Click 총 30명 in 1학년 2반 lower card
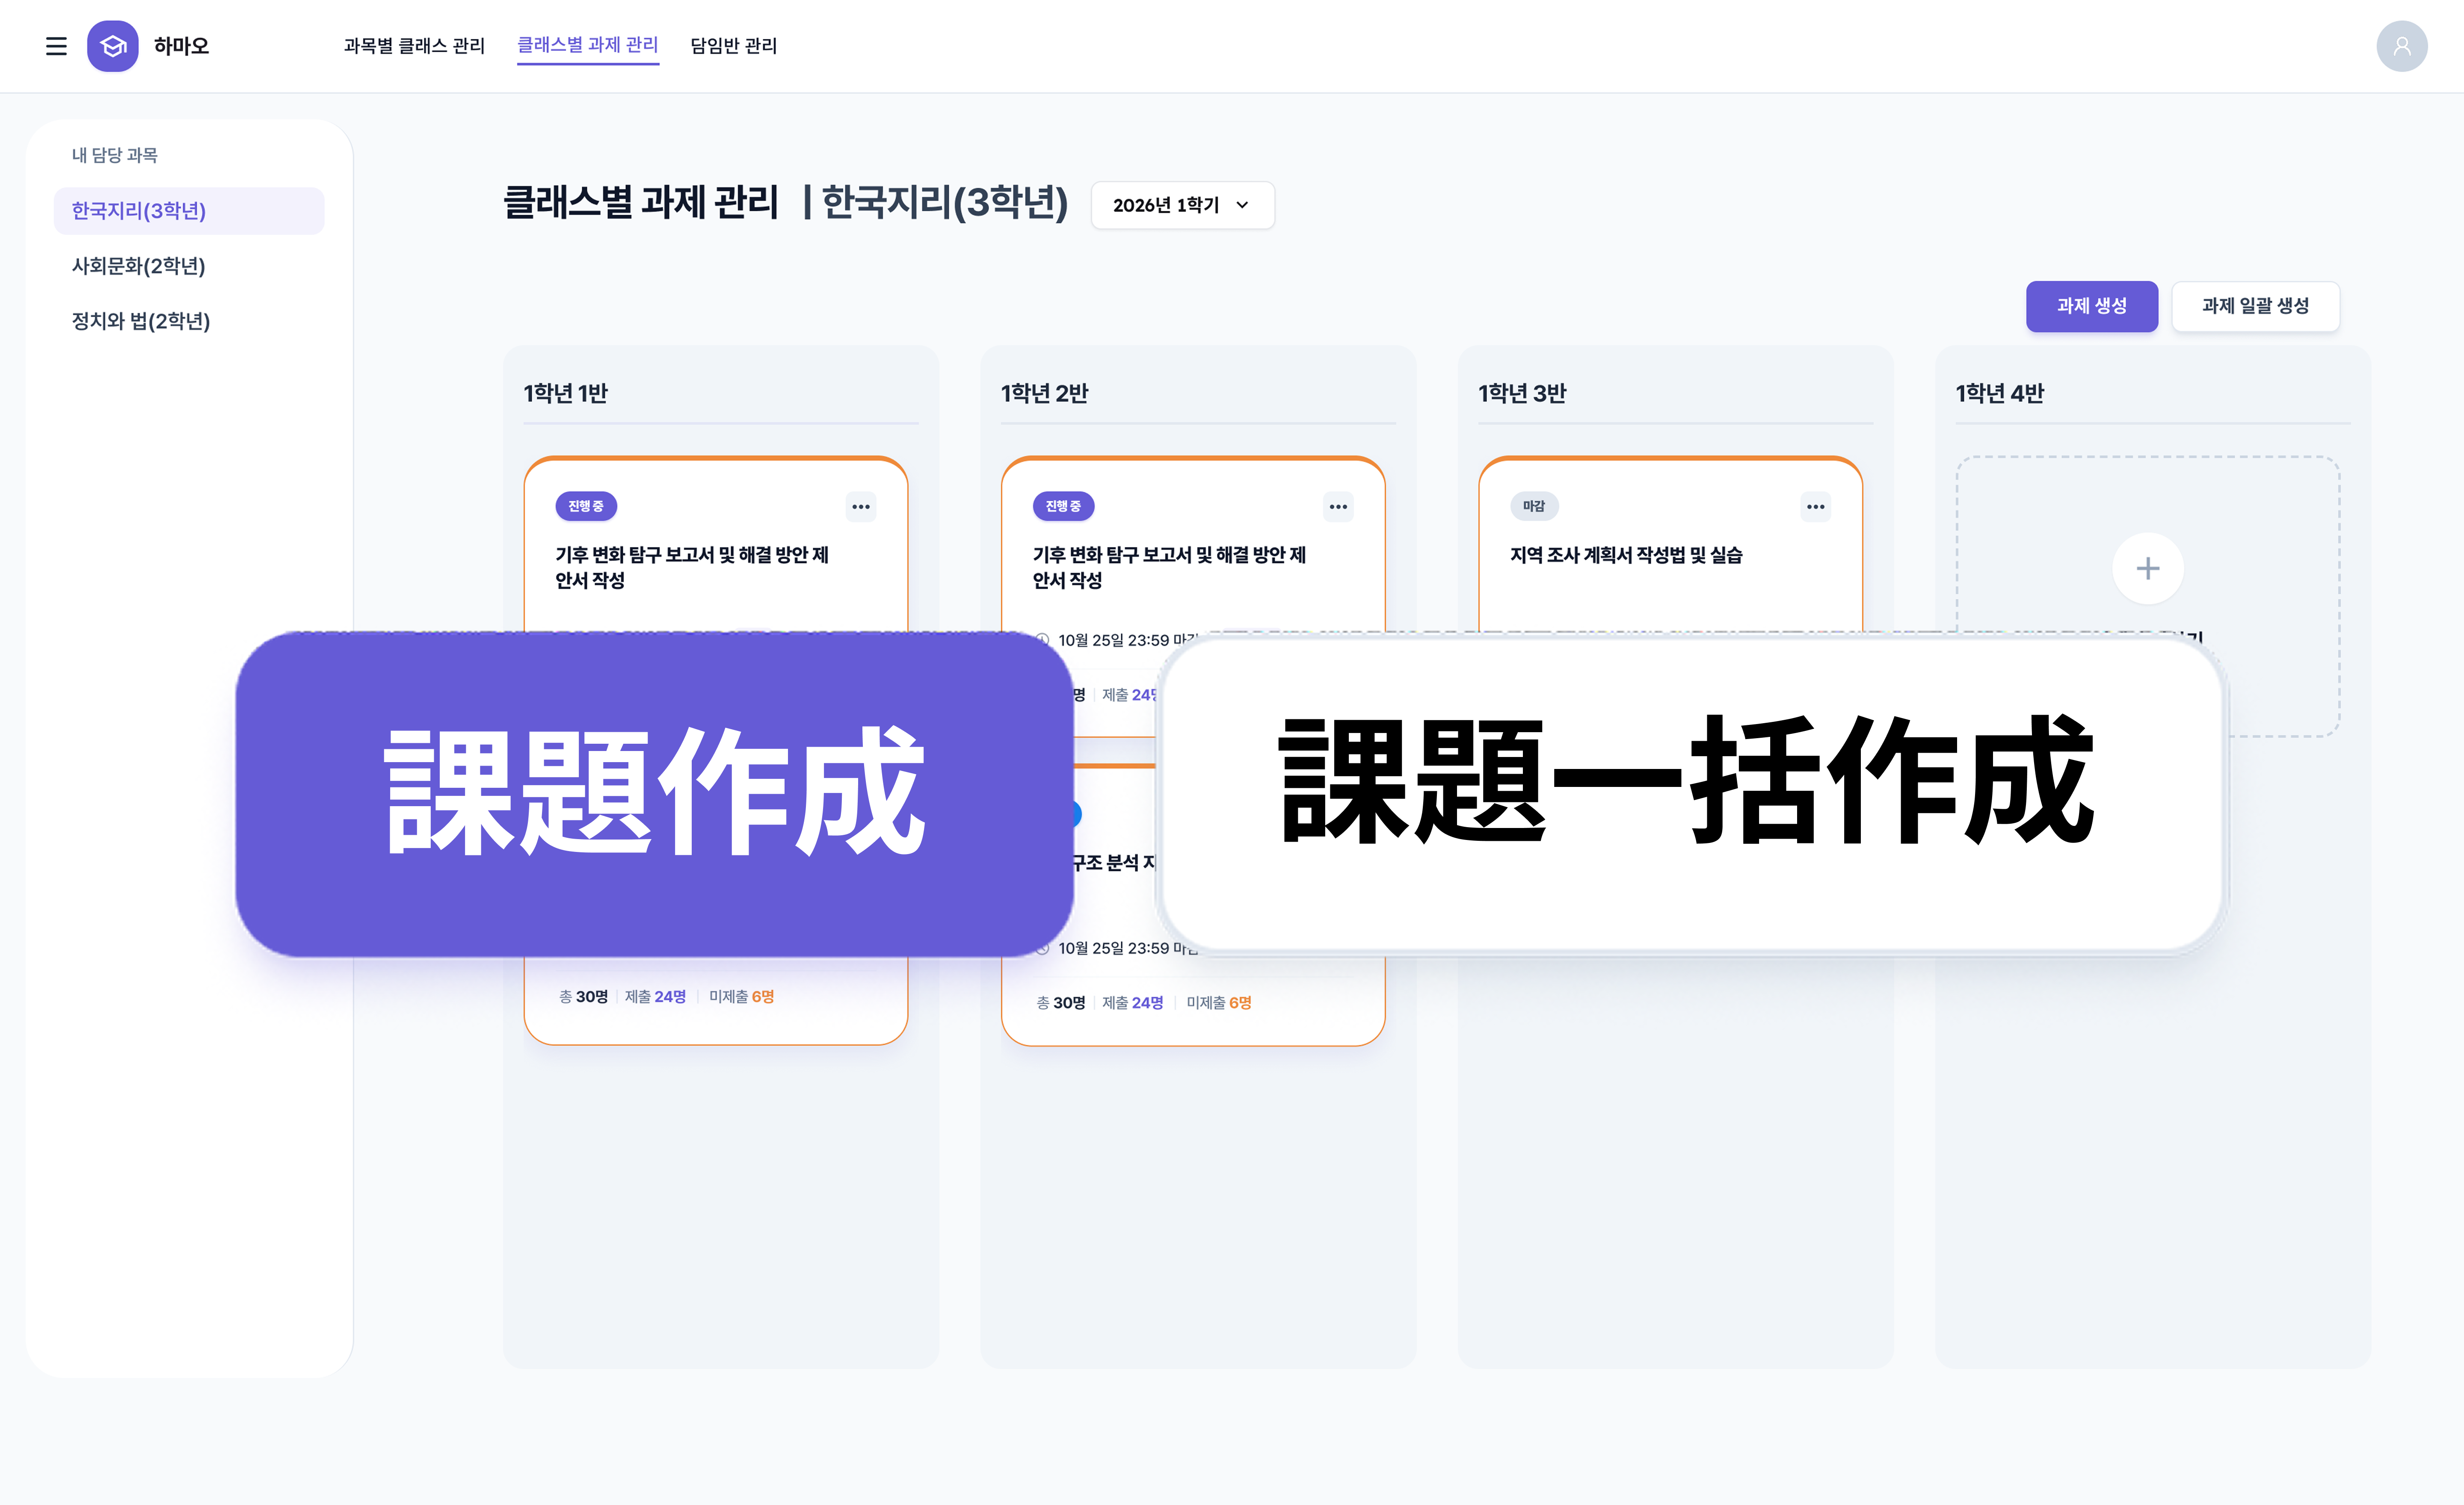The width and height of the screenshot is (2464, 1505). coord(1061,1003)
